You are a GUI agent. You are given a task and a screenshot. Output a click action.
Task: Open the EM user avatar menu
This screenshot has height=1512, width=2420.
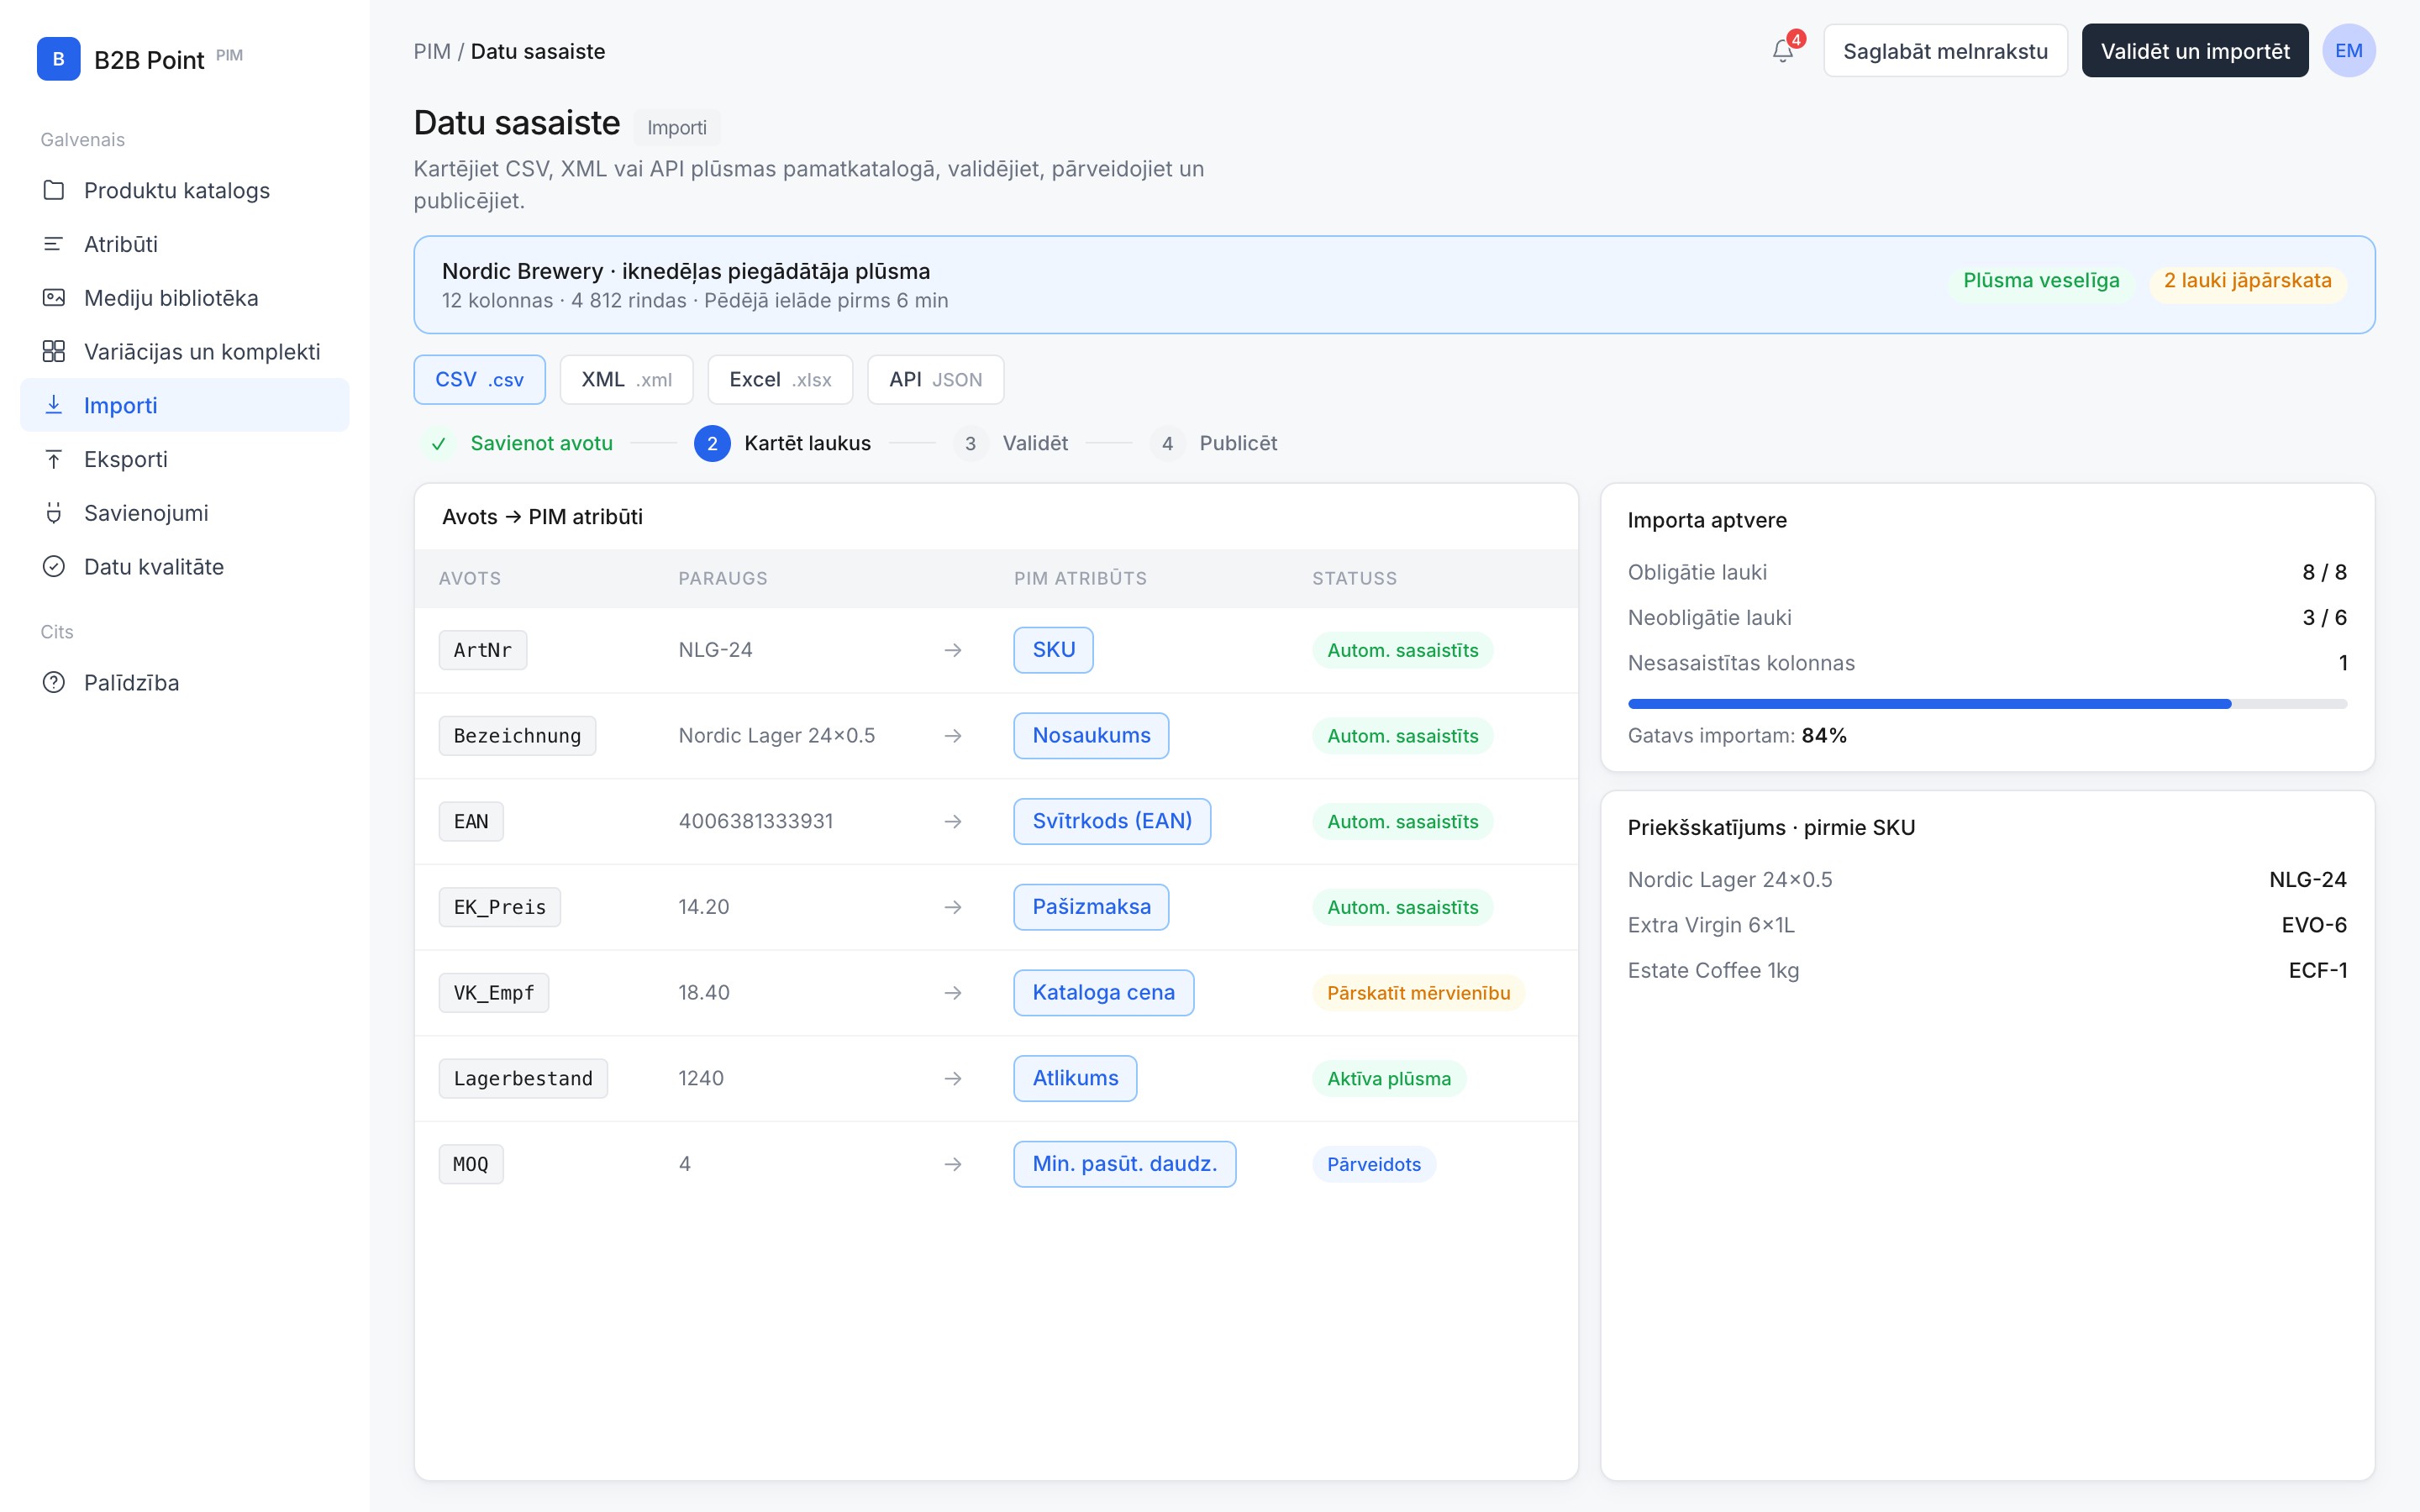[2348, 50]
